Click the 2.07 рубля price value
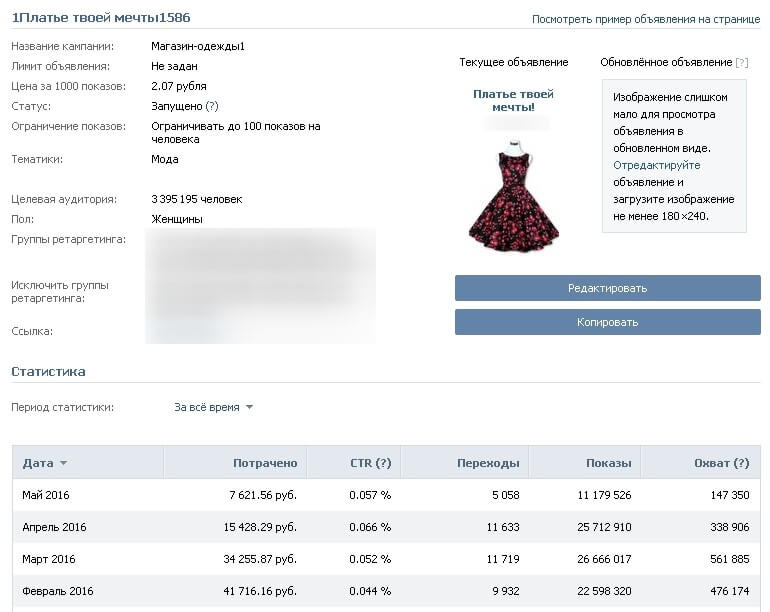770x612 pixels. pos(179,86)
